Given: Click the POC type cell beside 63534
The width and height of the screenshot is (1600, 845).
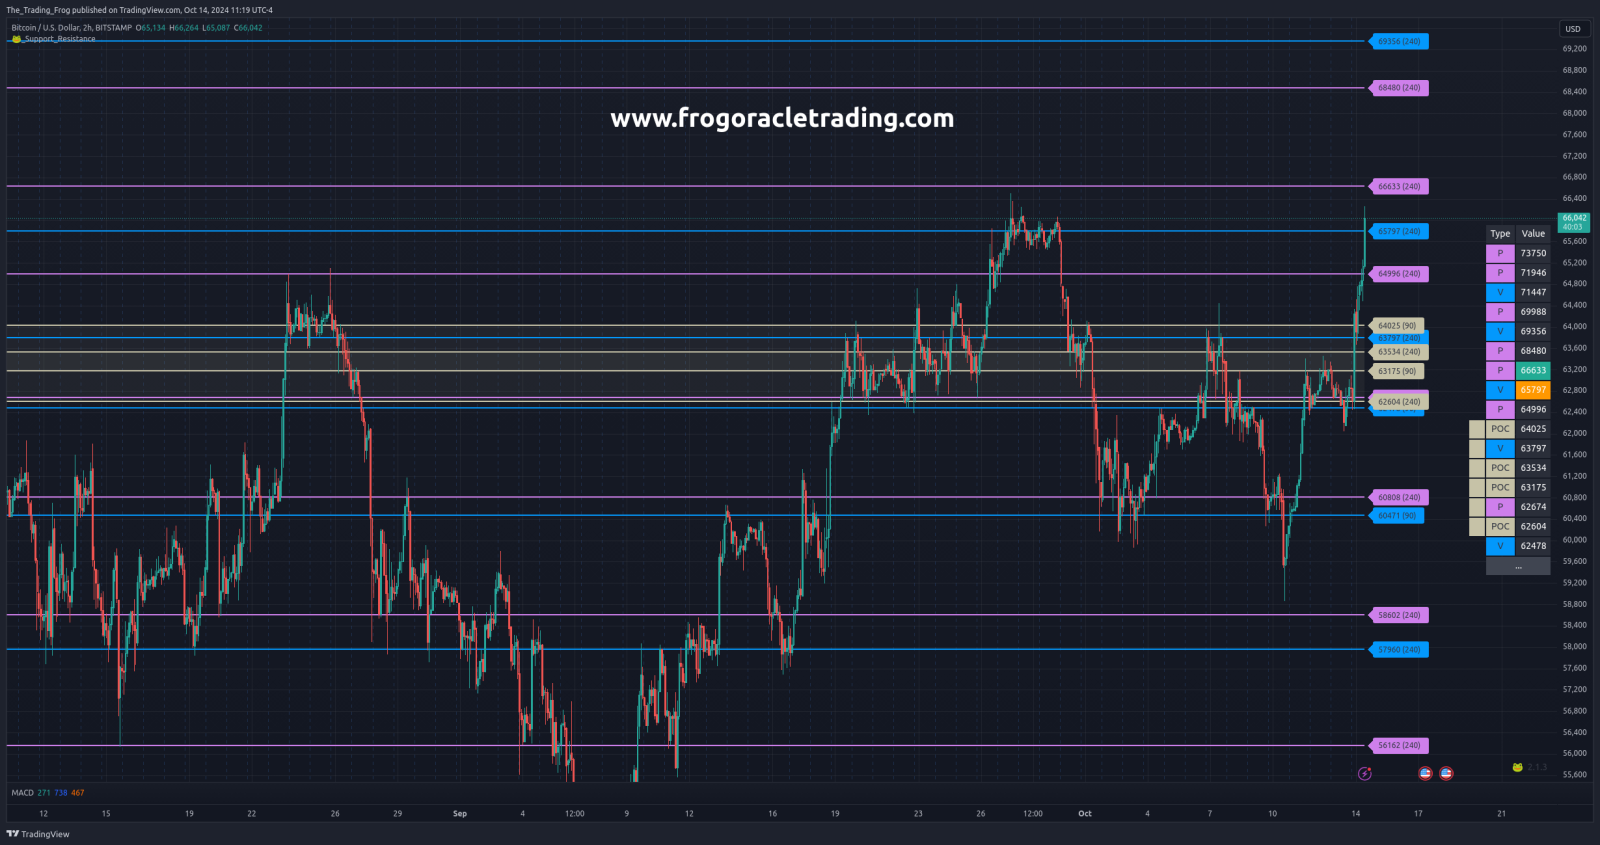Looking at the screenshot, I should (1500, 468).
